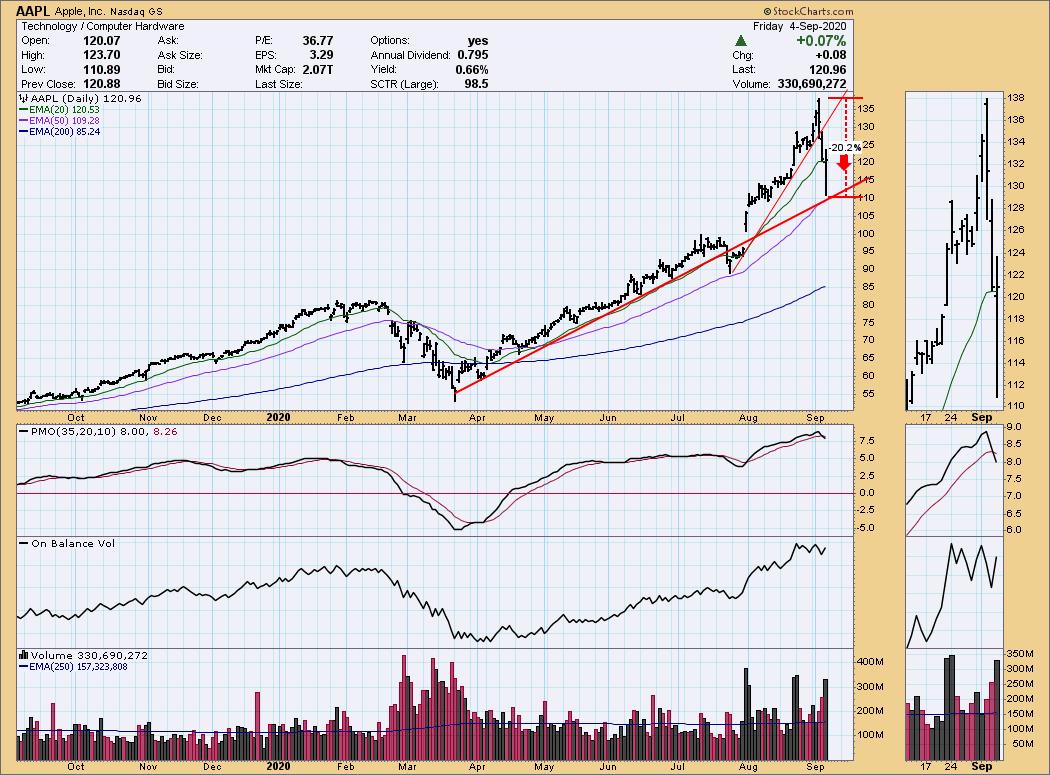Viewport: 1050px width, 775px height.
Task: Click the 'PMO(35,20,10) 8.00' indicator legend
Action: 88,431
